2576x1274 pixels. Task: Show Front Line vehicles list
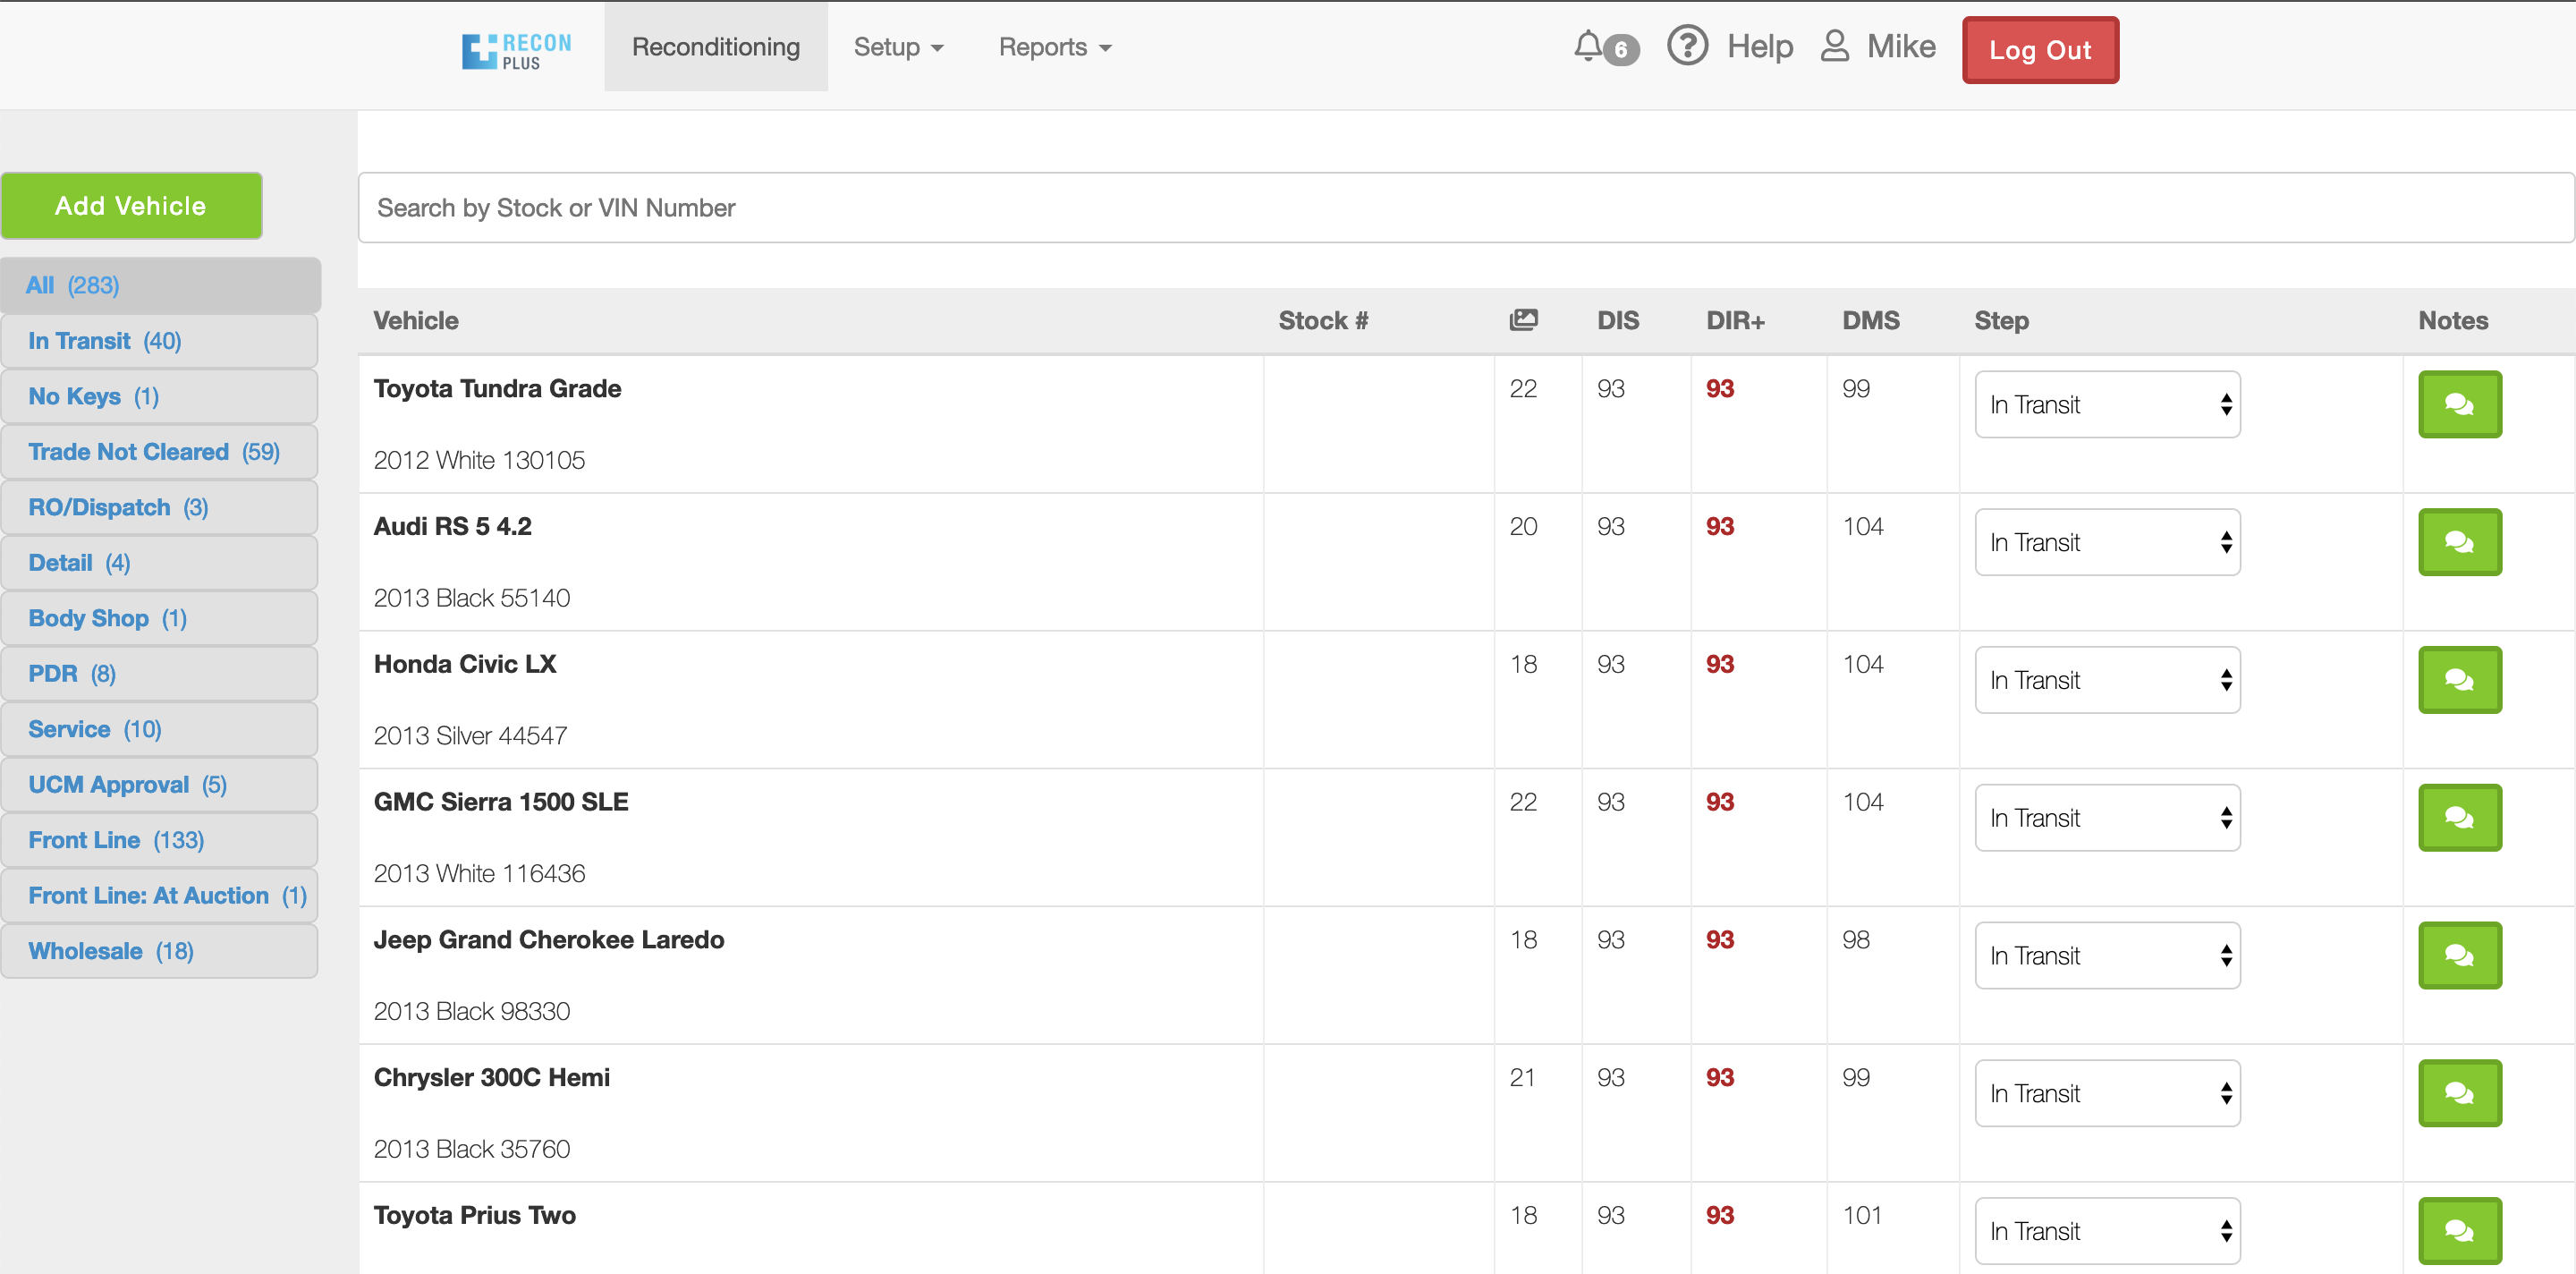(x=116, y=840)
